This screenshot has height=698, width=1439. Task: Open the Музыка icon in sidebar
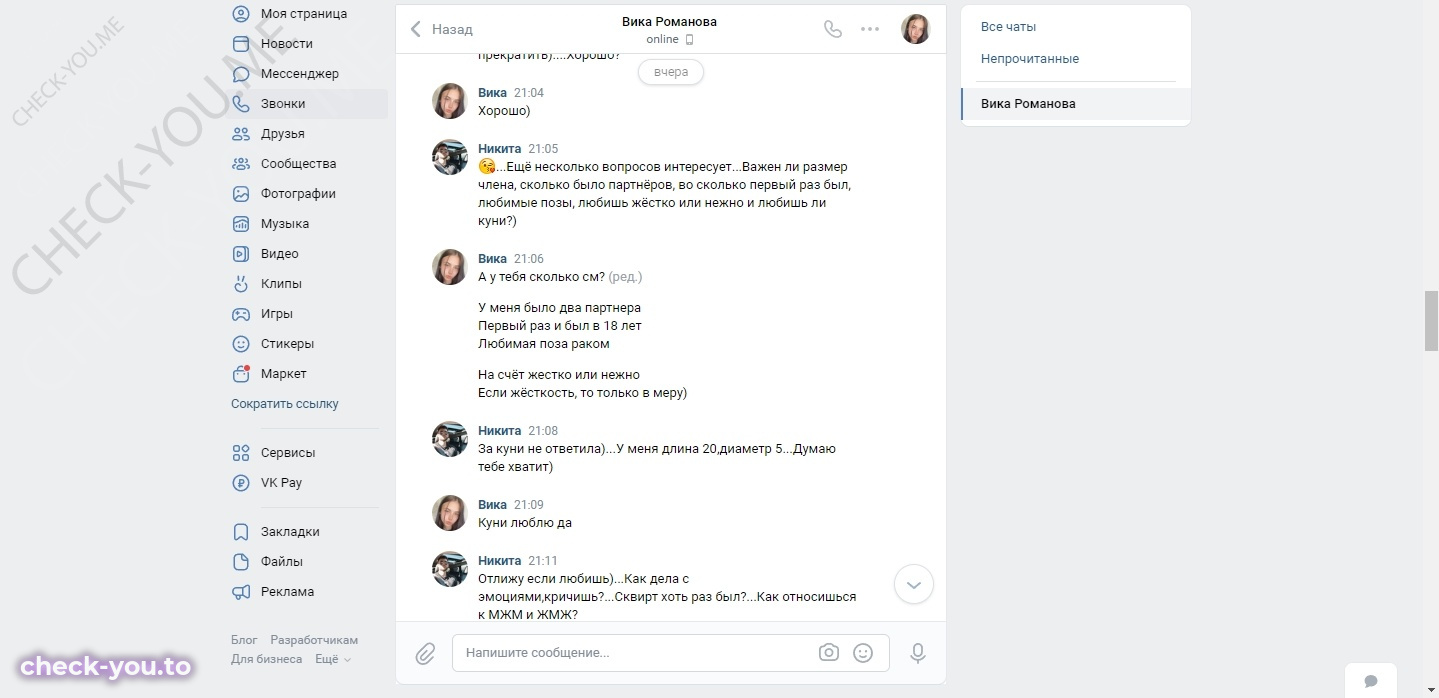(x=241, y=224)
